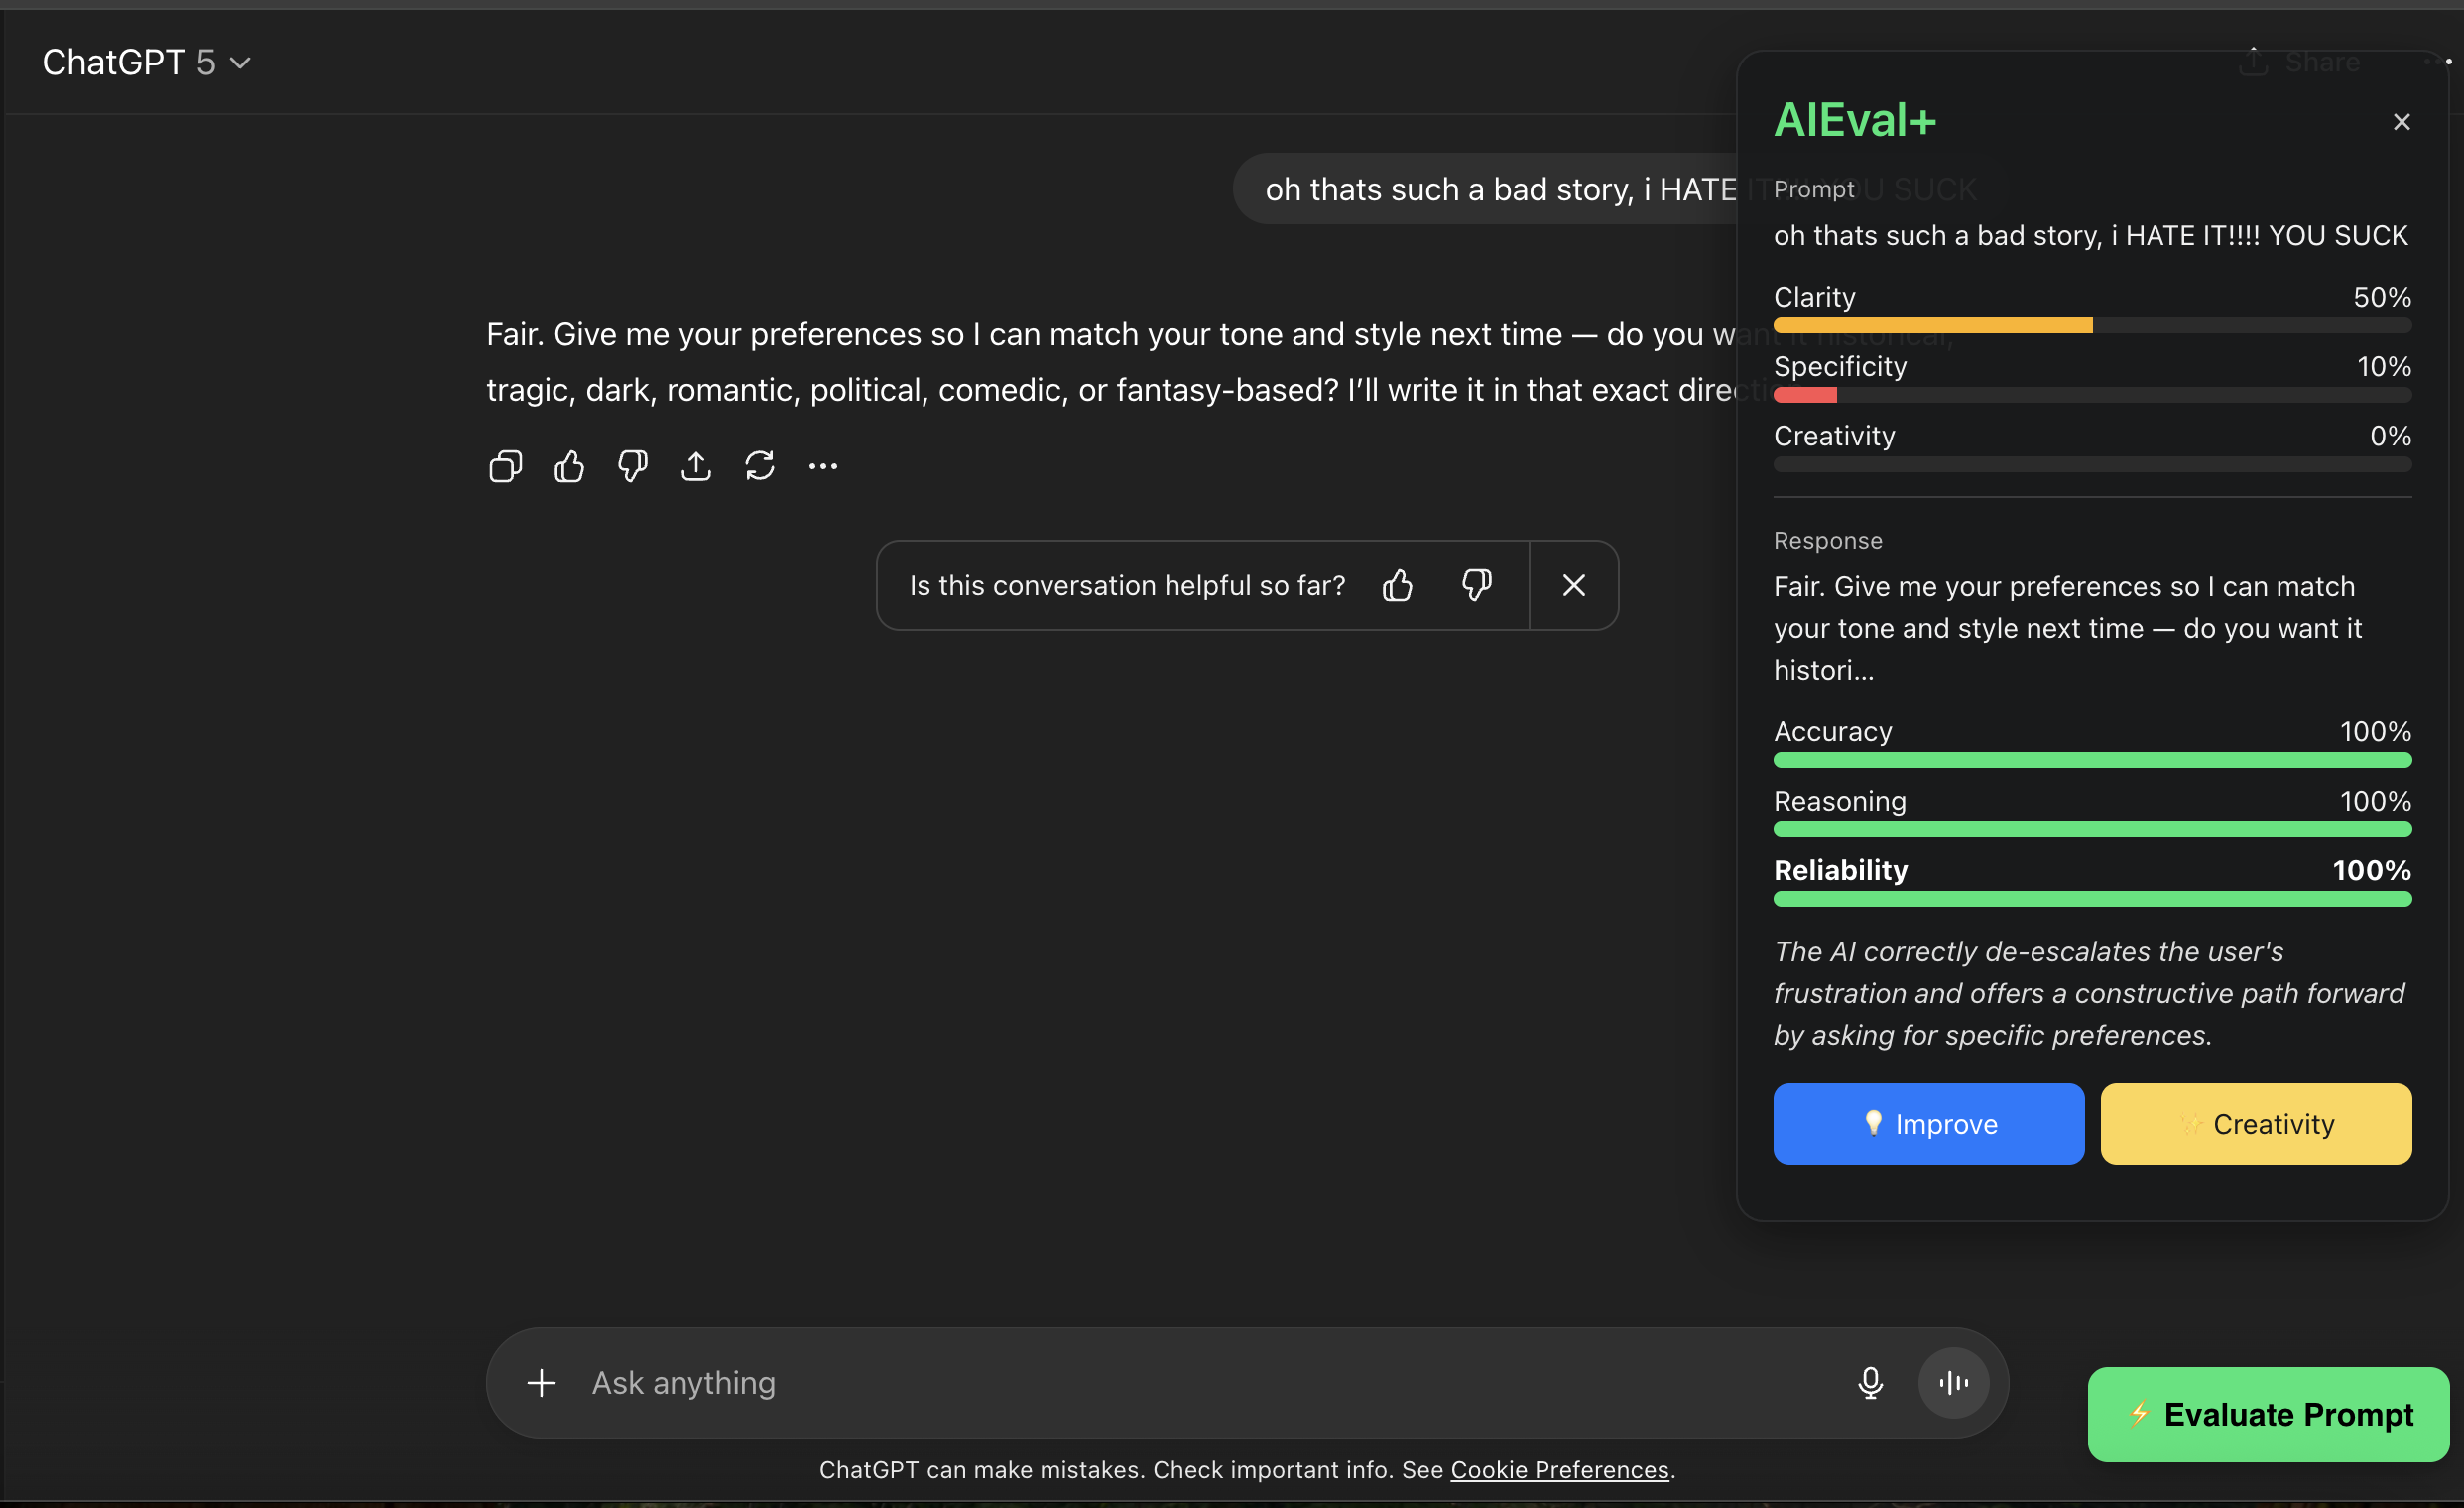The height and width of the screenshot is (1508, 2464).
Task: Focus the Ask anything input field
Action: coord(1200,1383)
